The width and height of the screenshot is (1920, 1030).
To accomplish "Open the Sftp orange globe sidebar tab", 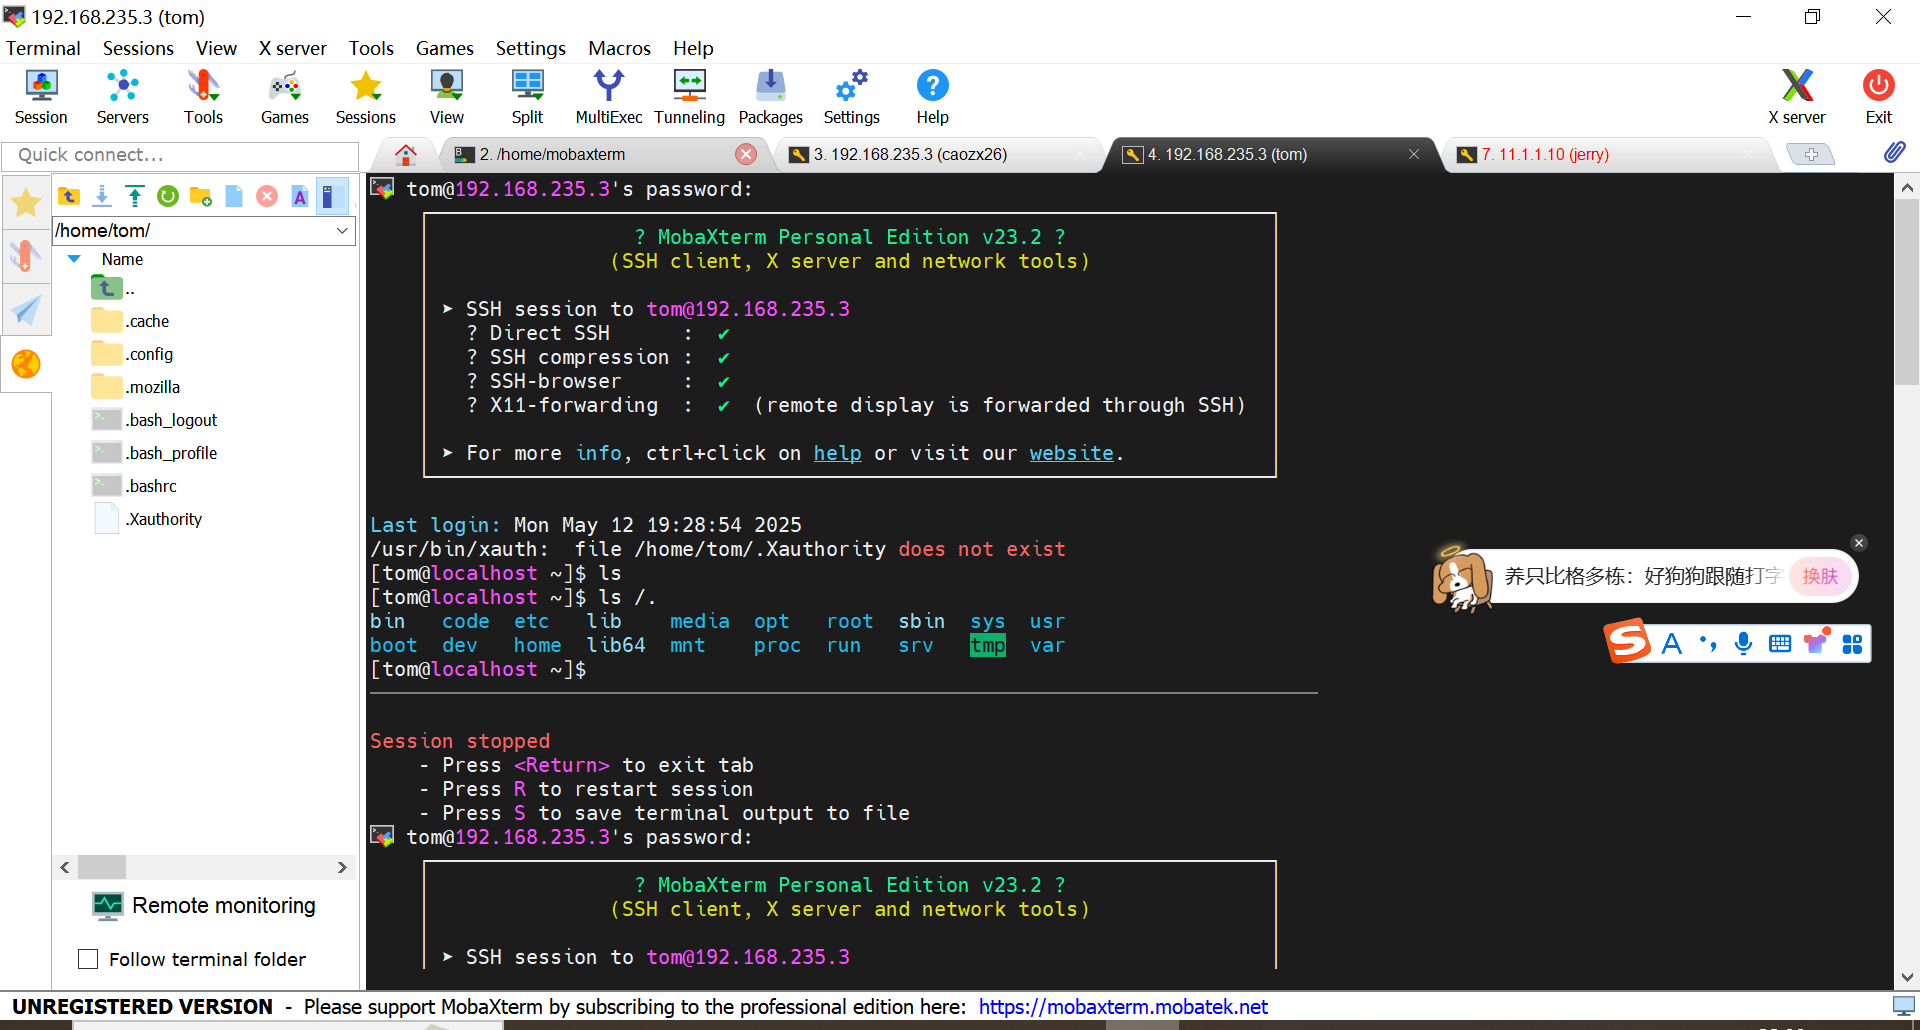I will pos(26,364).
